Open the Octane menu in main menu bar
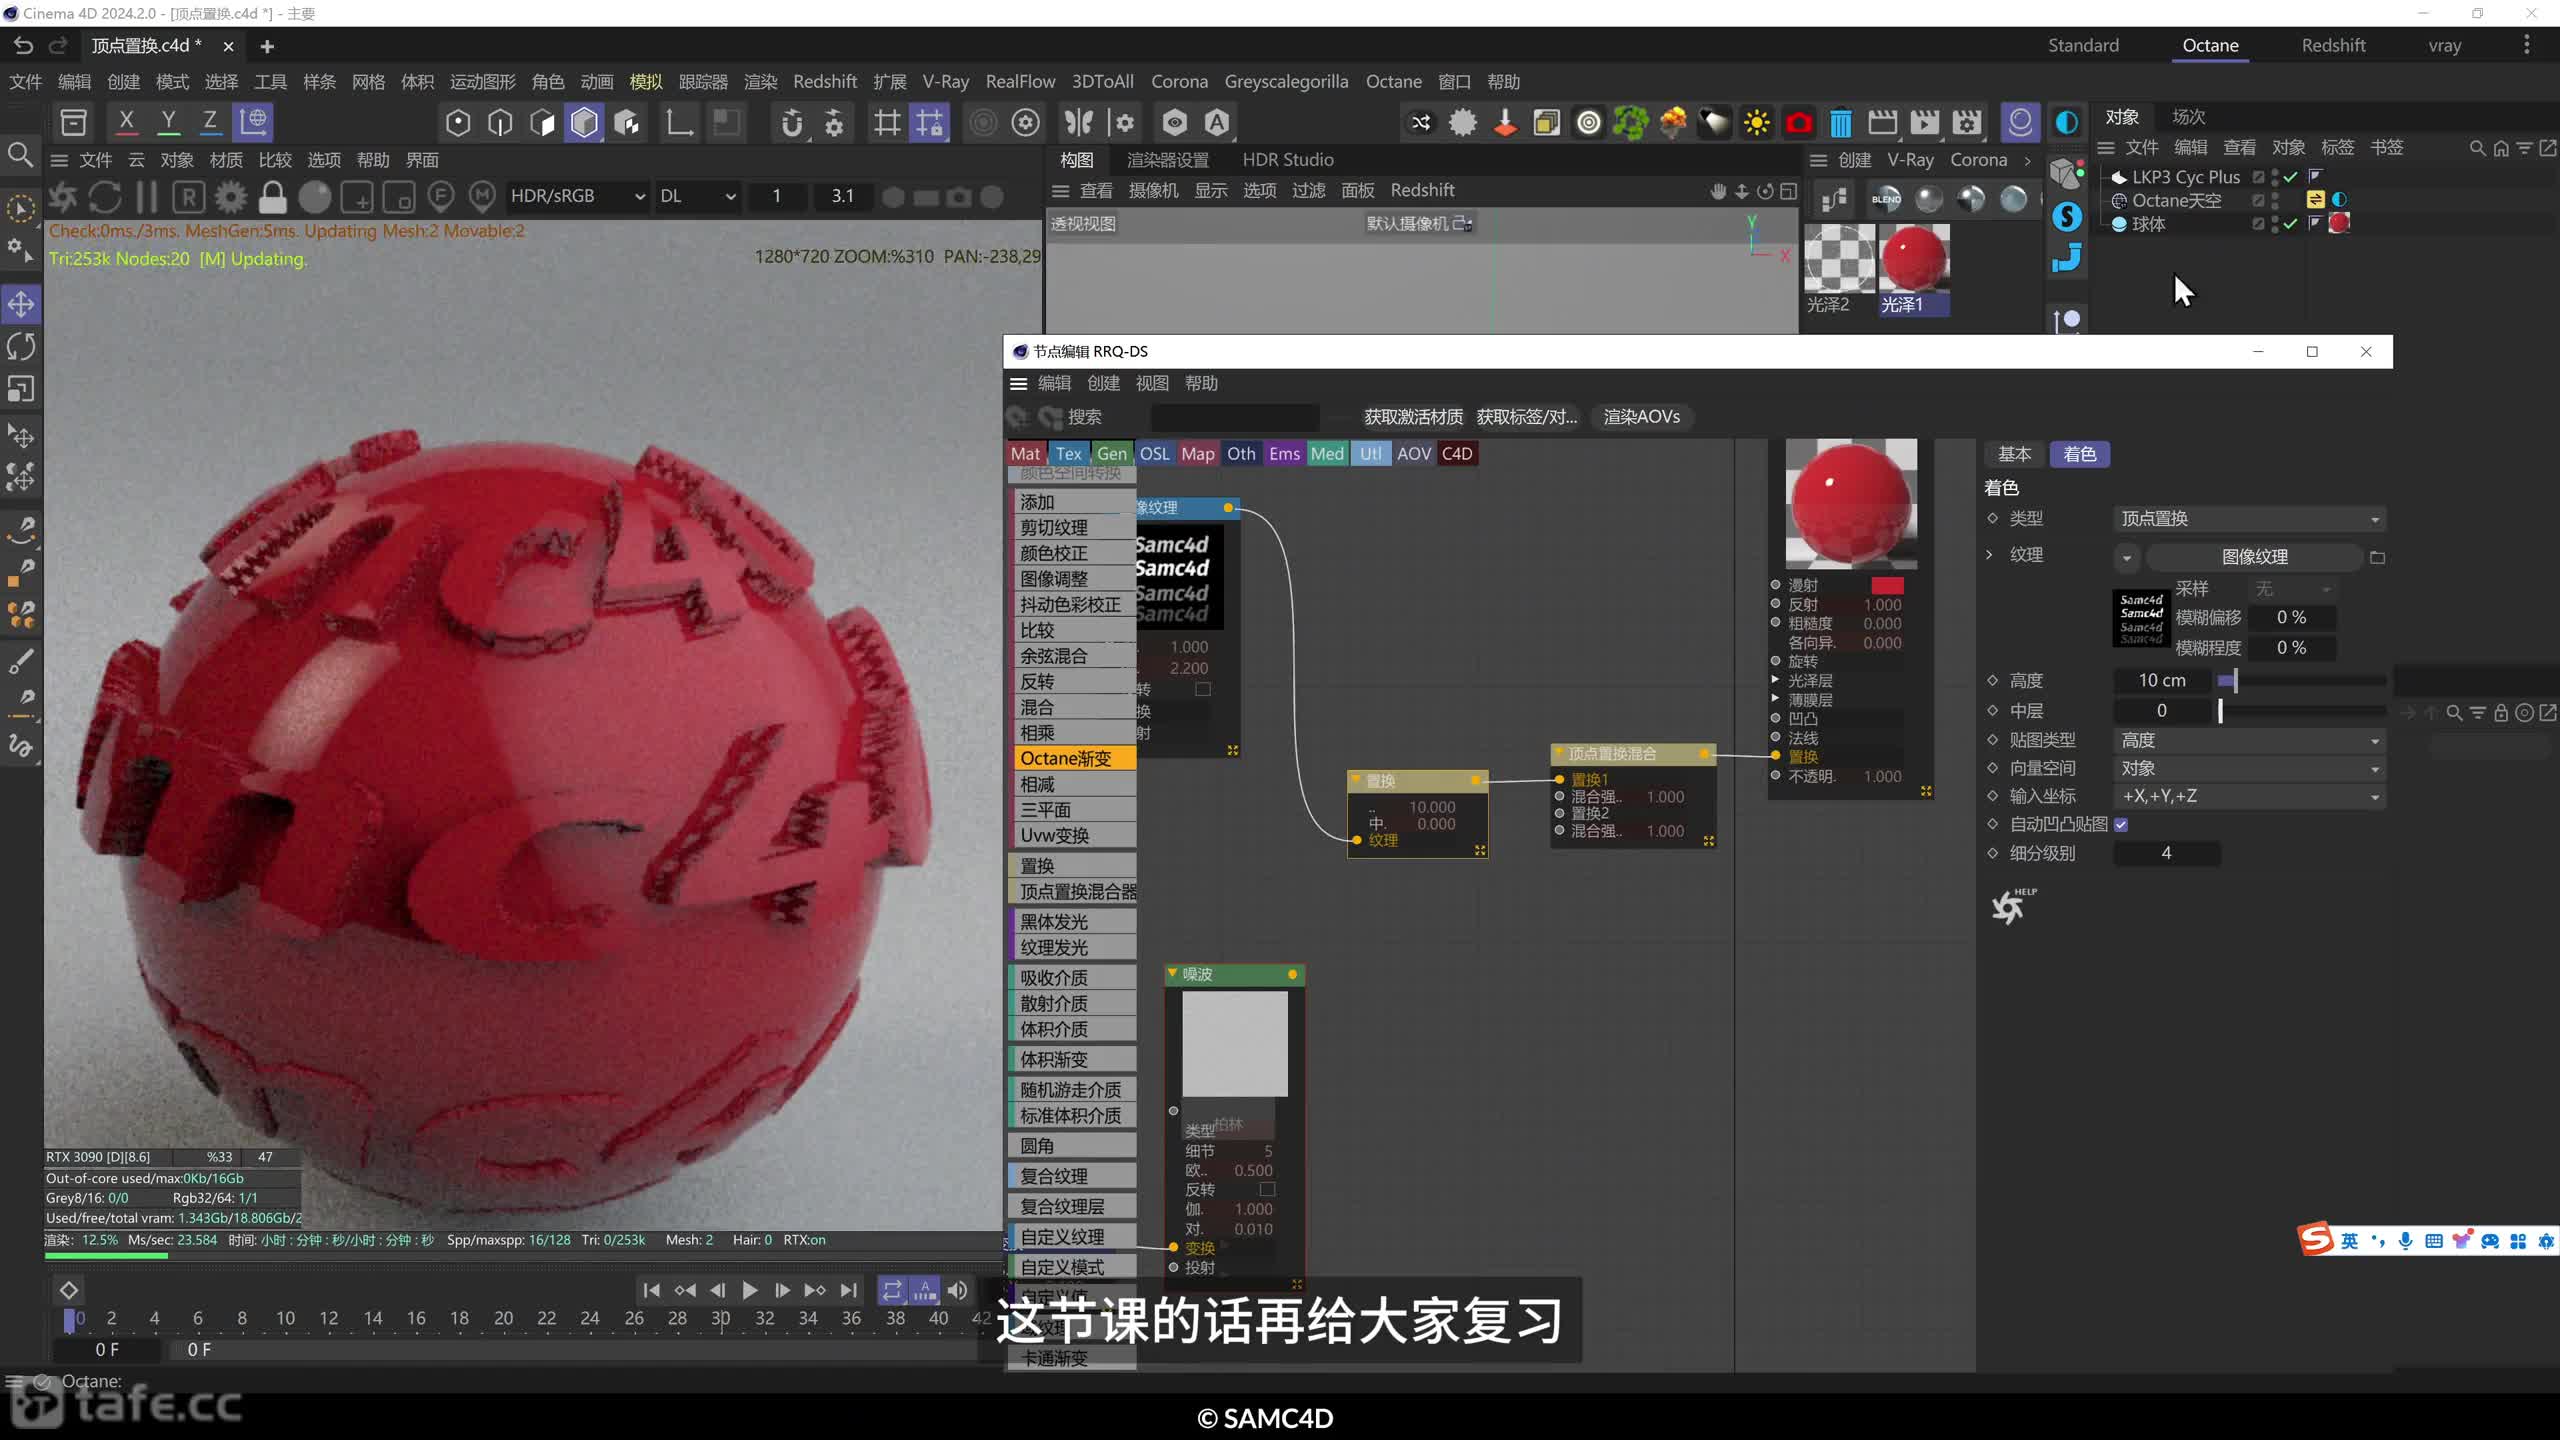This screenshot has height=1440, width=2560. tap(1393, 82)
